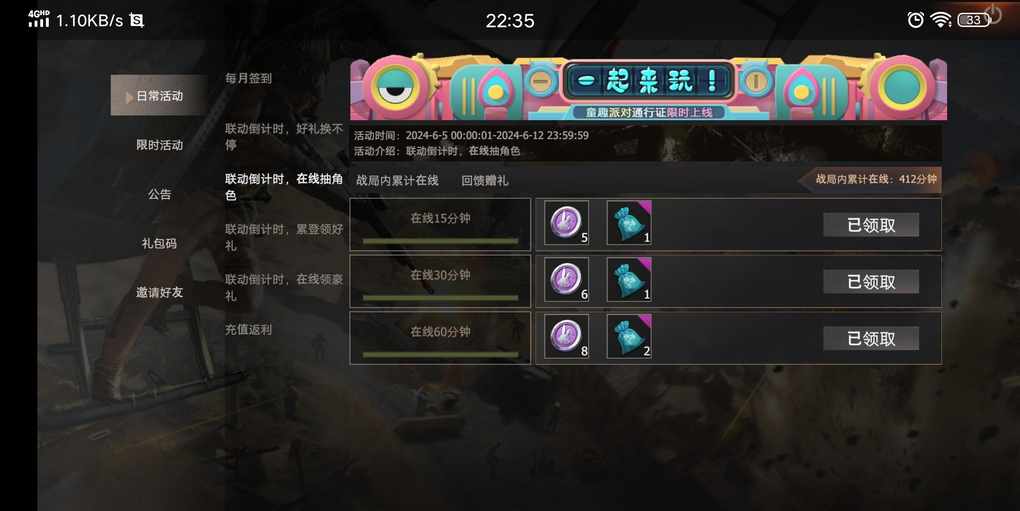Tap the teal gift bag in 60-minute row

629,336
